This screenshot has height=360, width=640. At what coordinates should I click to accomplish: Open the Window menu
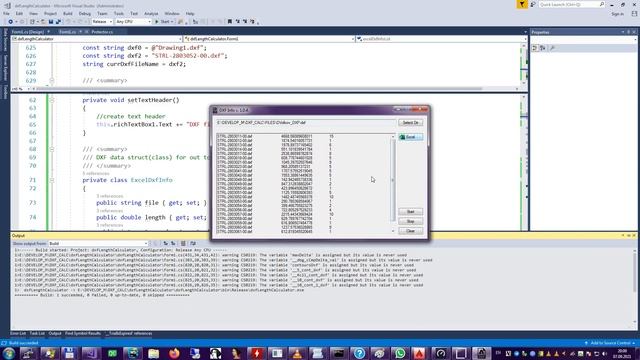[171, 13]
